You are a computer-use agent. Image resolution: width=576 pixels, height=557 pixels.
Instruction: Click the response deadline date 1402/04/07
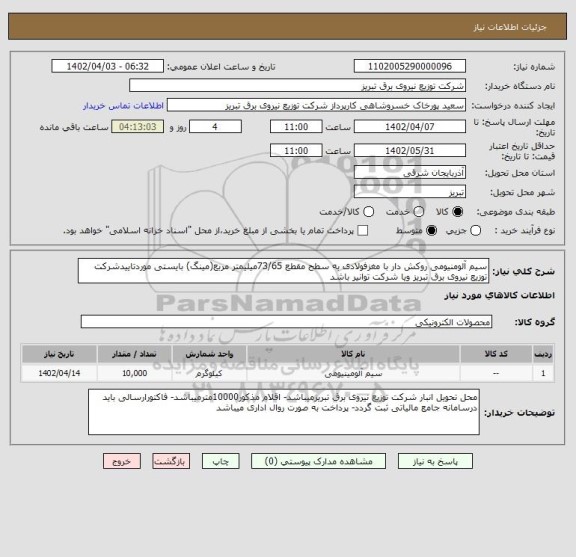(410, 127)
